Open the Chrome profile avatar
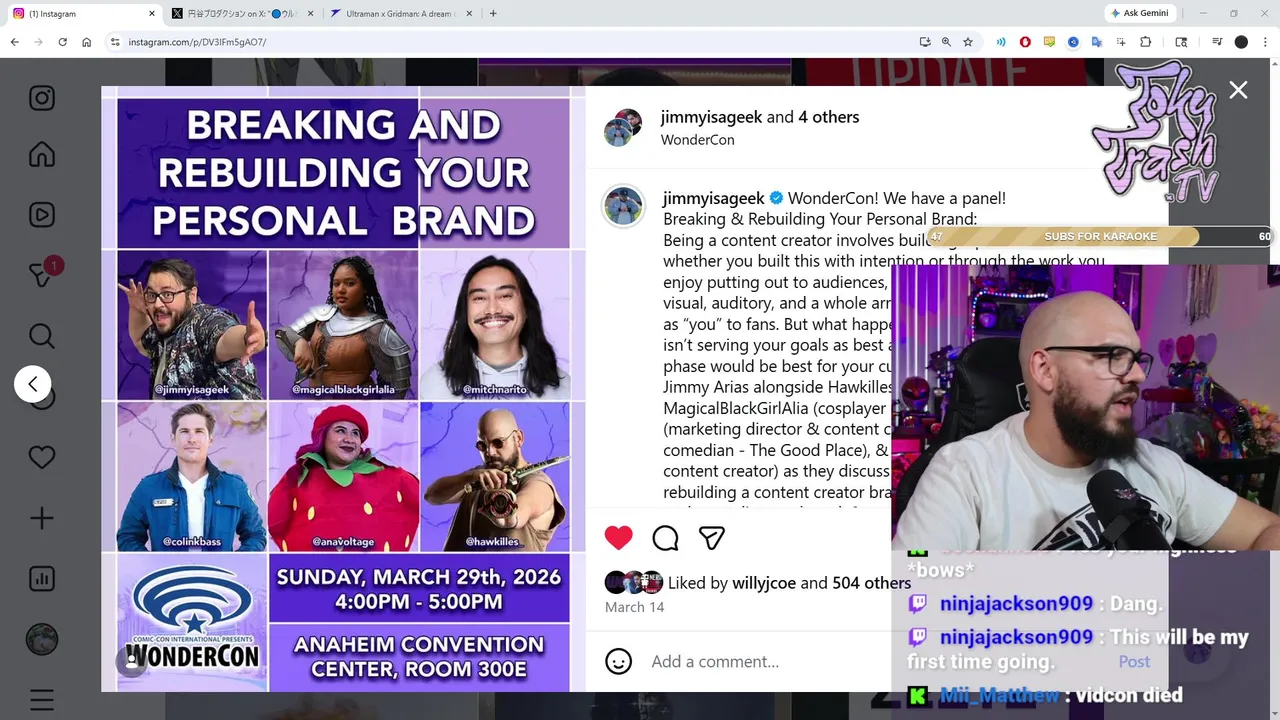Screen dimensions: 1280x720 click(1241, 42)
